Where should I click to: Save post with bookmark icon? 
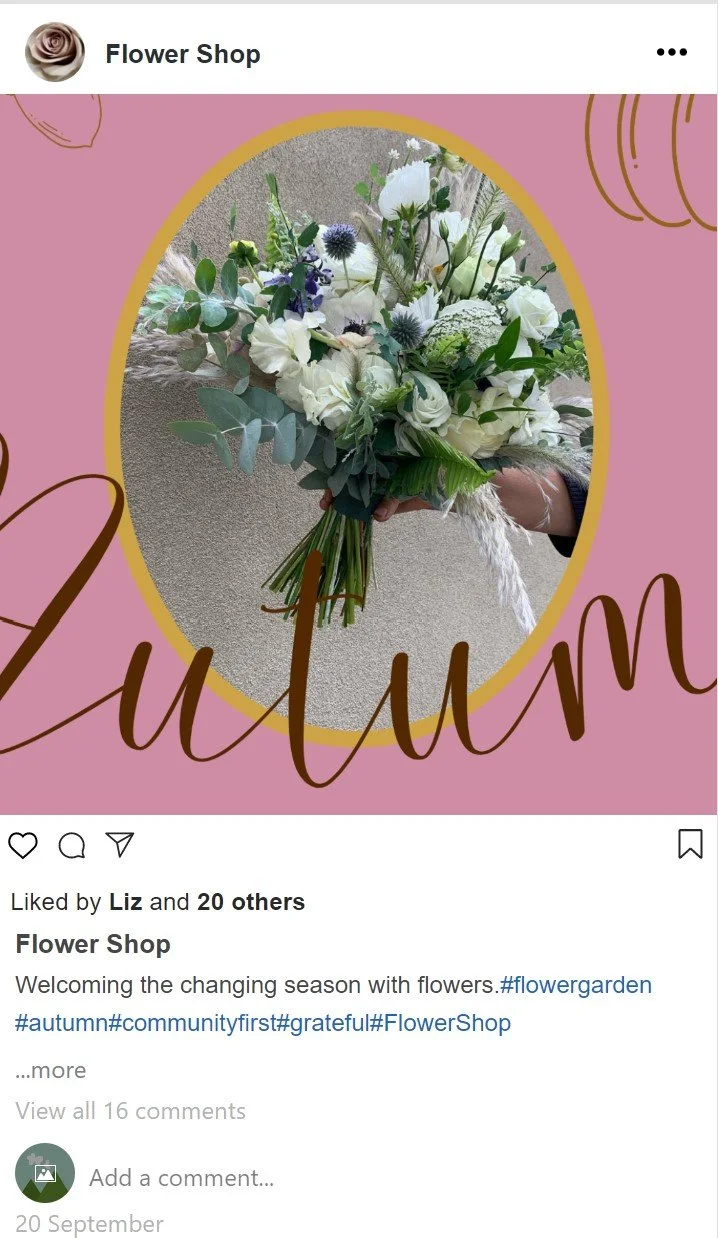pyautogui.click(x=690, y=844)
